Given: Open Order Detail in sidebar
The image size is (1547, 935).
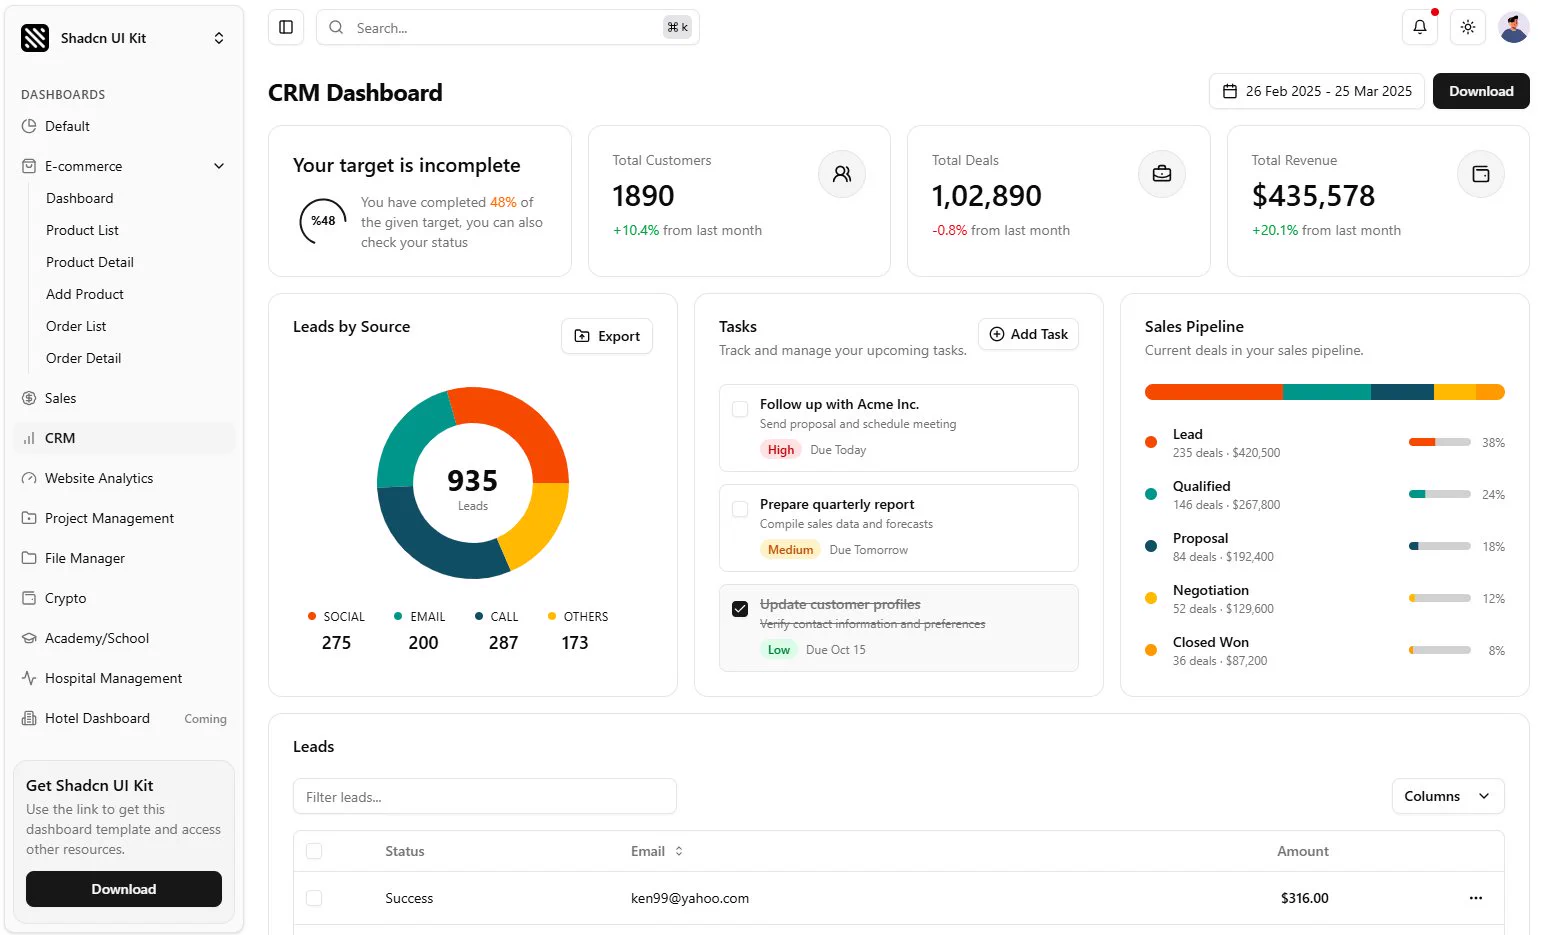Looking at the screenshot, I should click(x=83, y=358).
